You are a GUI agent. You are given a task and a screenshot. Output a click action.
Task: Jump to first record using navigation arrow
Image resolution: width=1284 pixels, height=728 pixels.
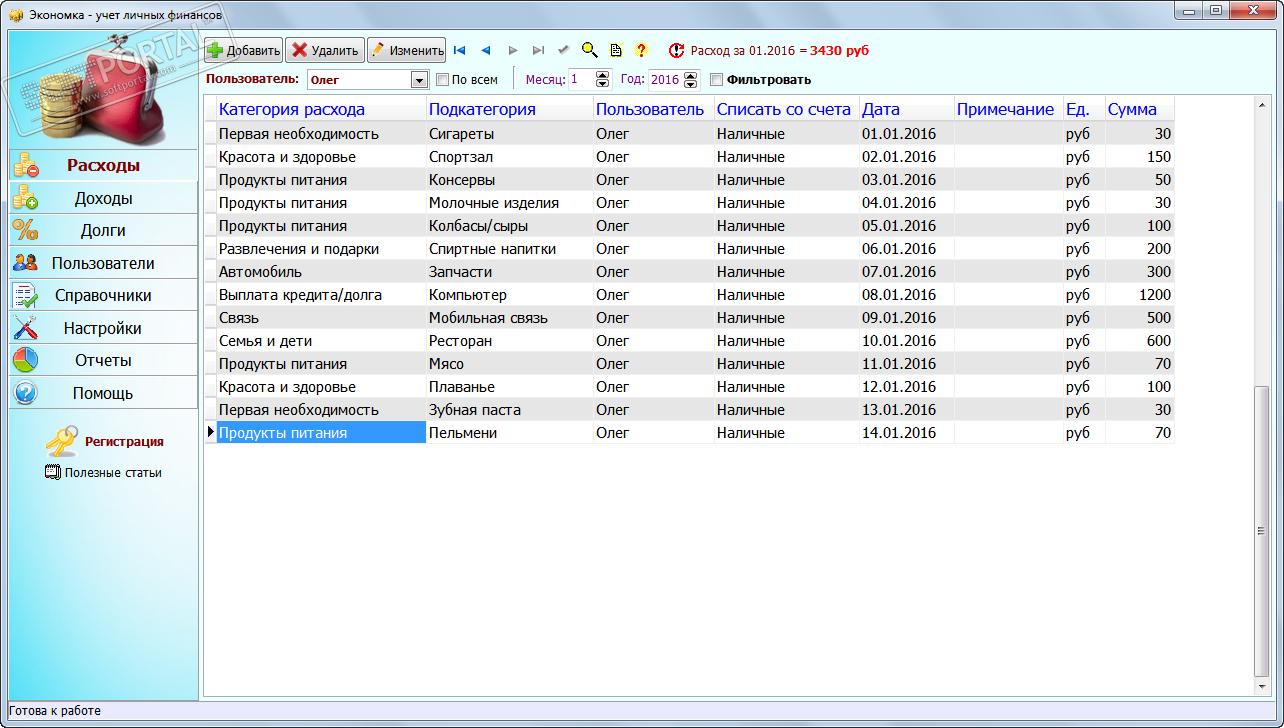459,50
